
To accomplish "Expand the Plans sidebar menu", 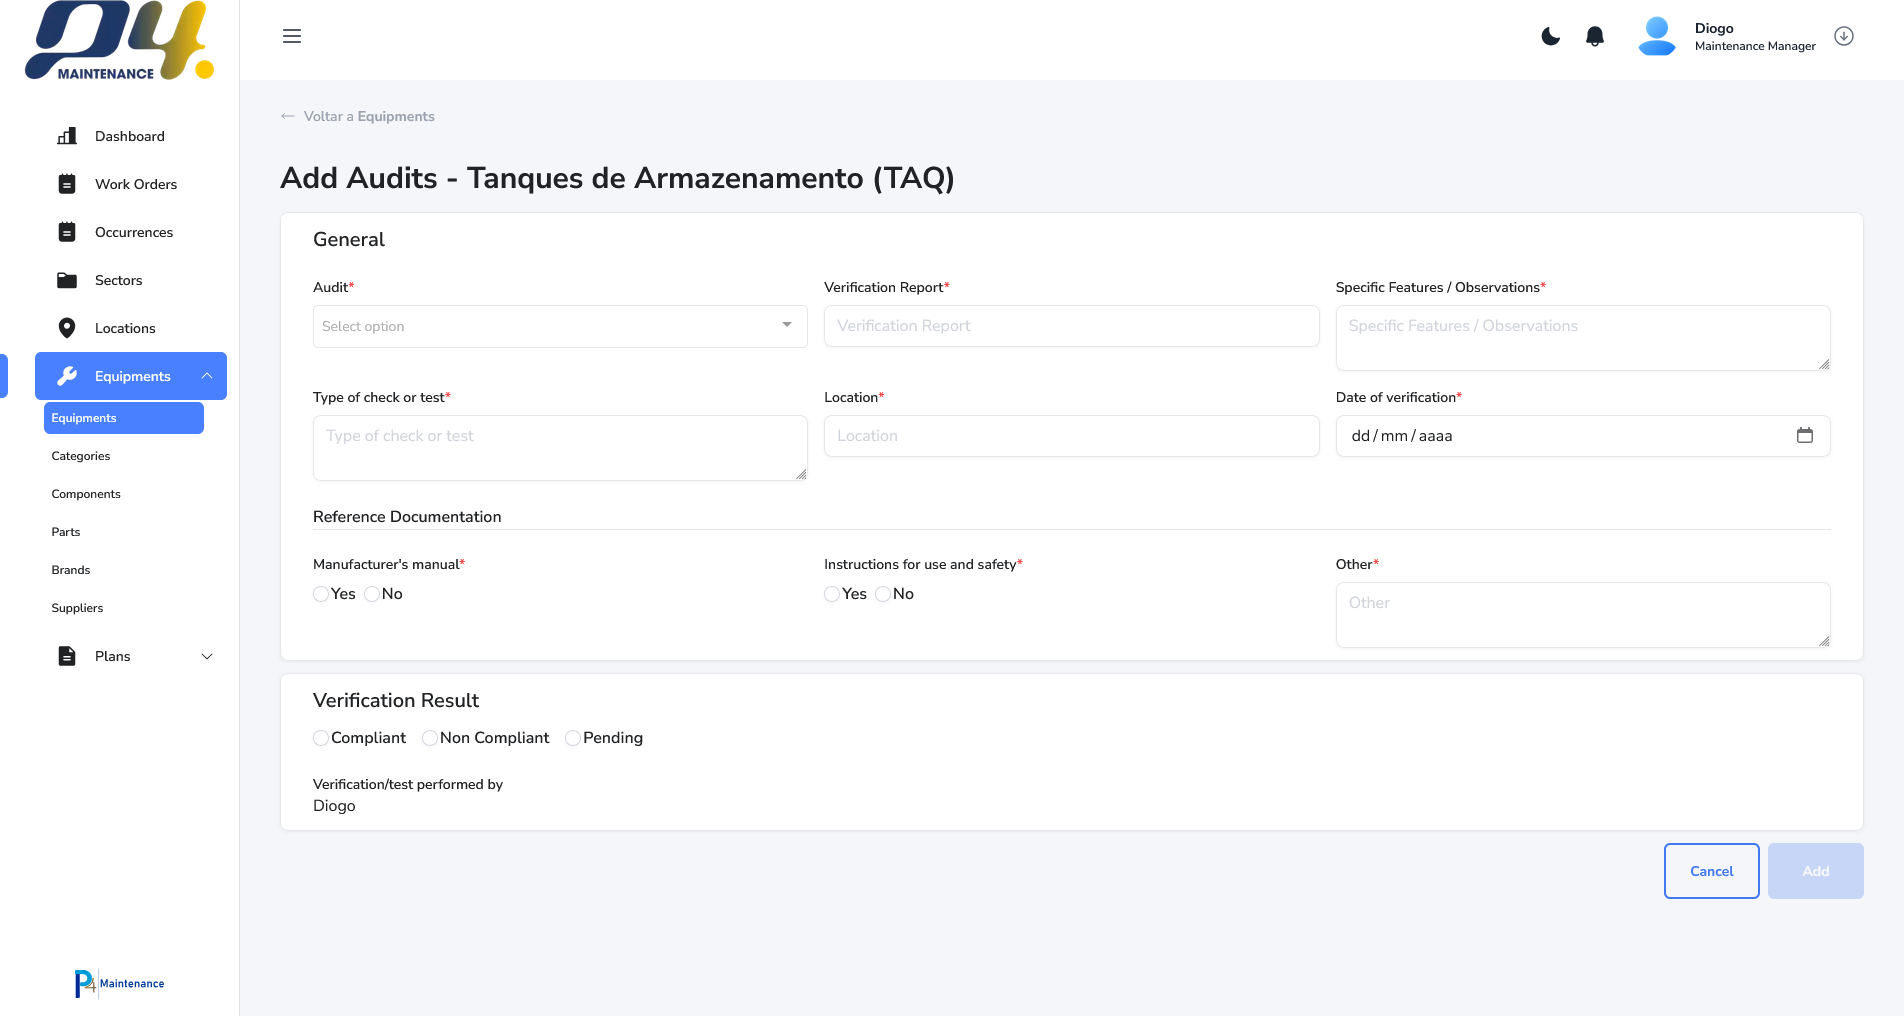I will [207, 656].
